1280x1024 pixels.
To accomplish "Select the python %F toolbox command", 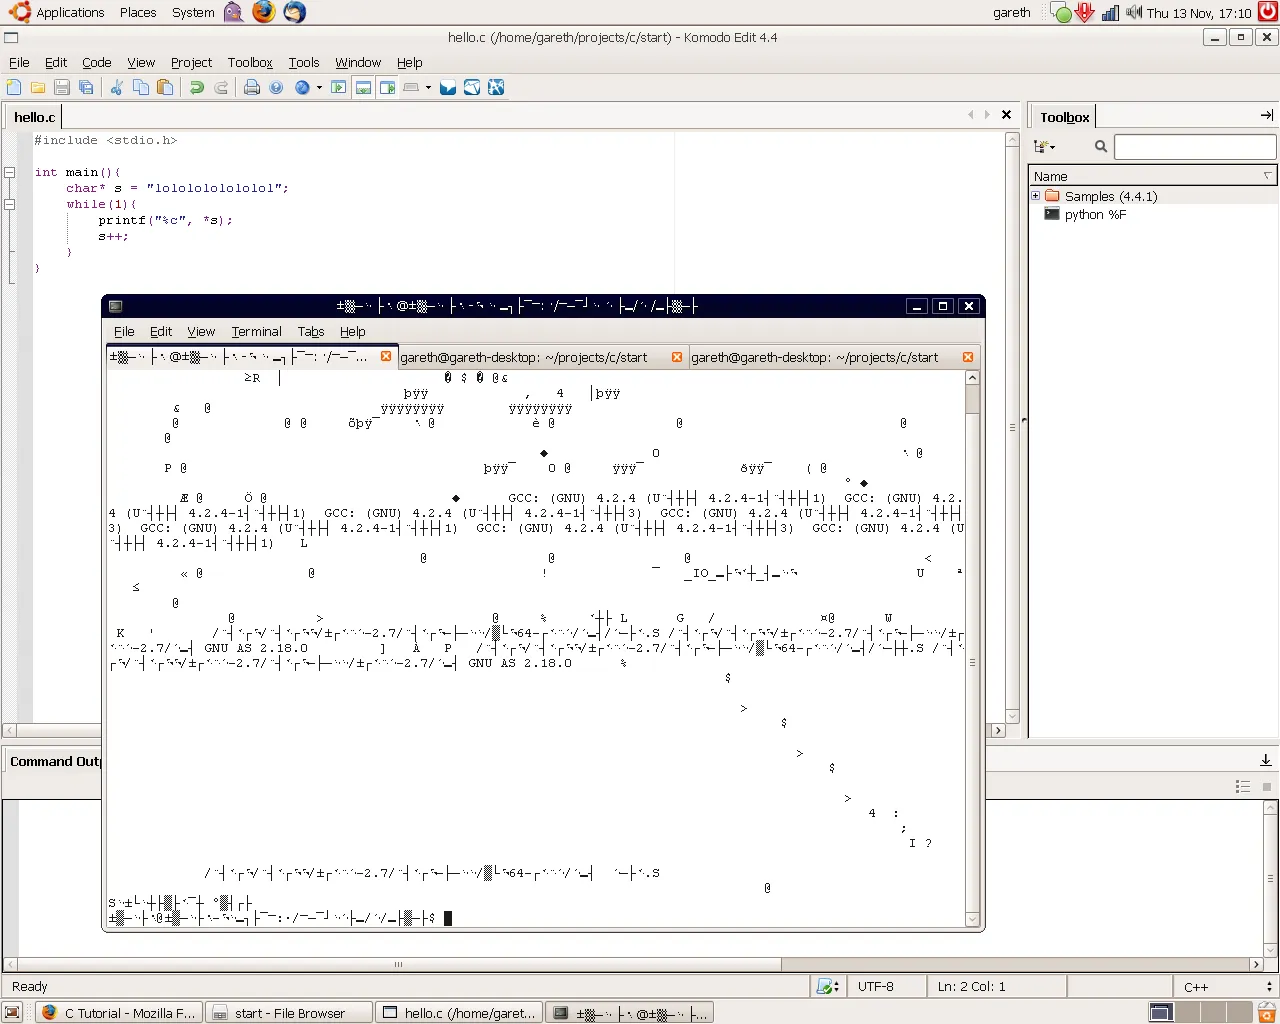I will pyautogui.click(x=1095, y=214).
